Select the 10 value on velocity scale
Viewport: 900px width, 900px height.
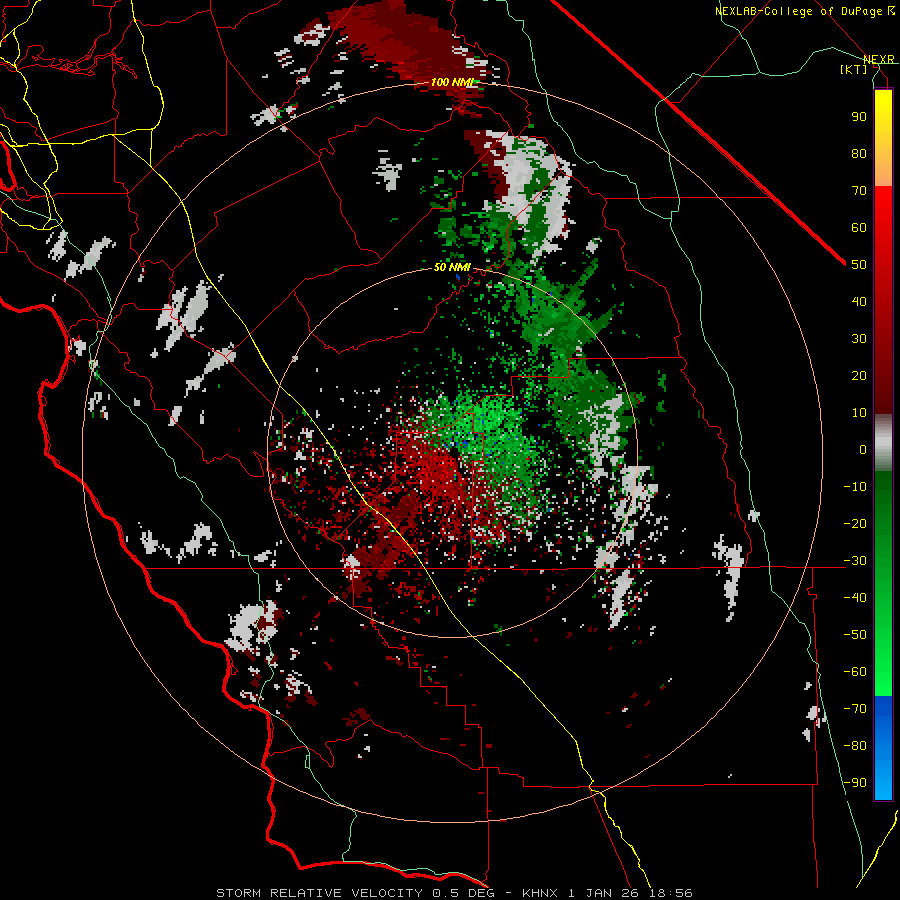[859, 413]
